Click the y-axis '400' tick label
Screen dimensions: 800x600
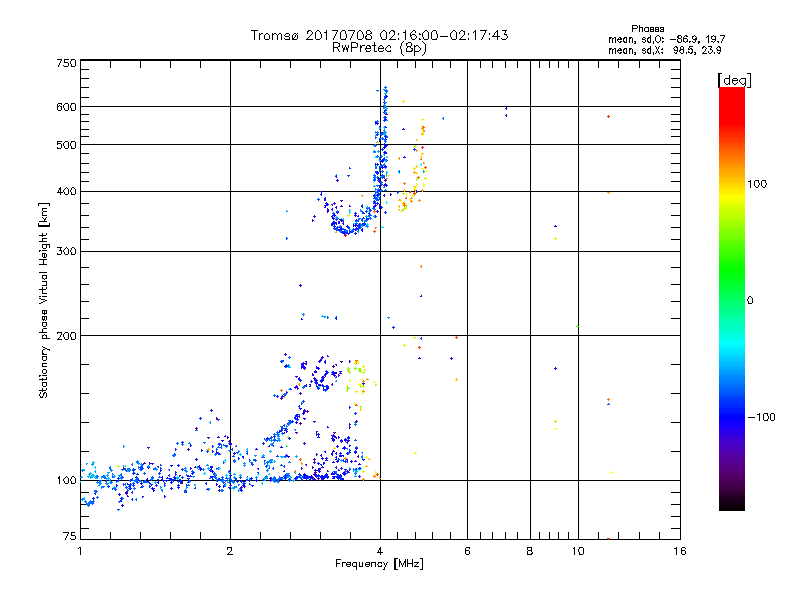tap(66, 191)
